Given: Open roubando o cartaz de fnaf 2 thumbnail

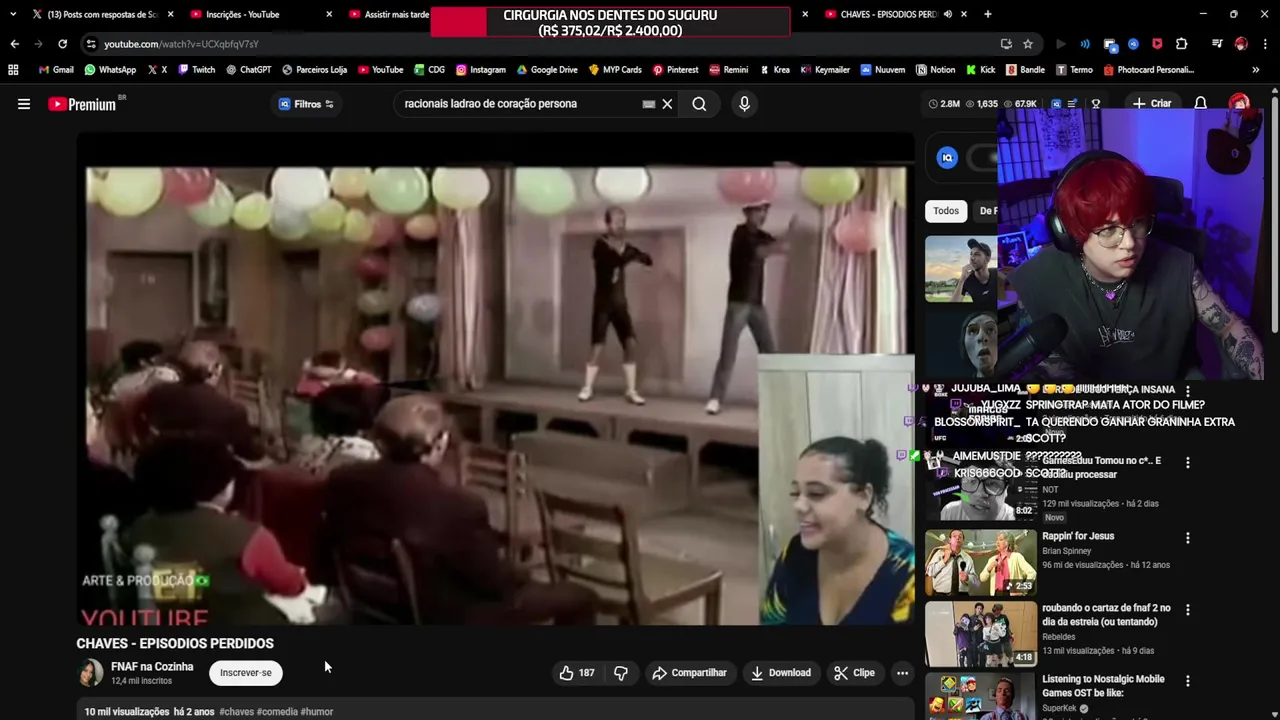Looking at the screenshot, I should (981, 634).
